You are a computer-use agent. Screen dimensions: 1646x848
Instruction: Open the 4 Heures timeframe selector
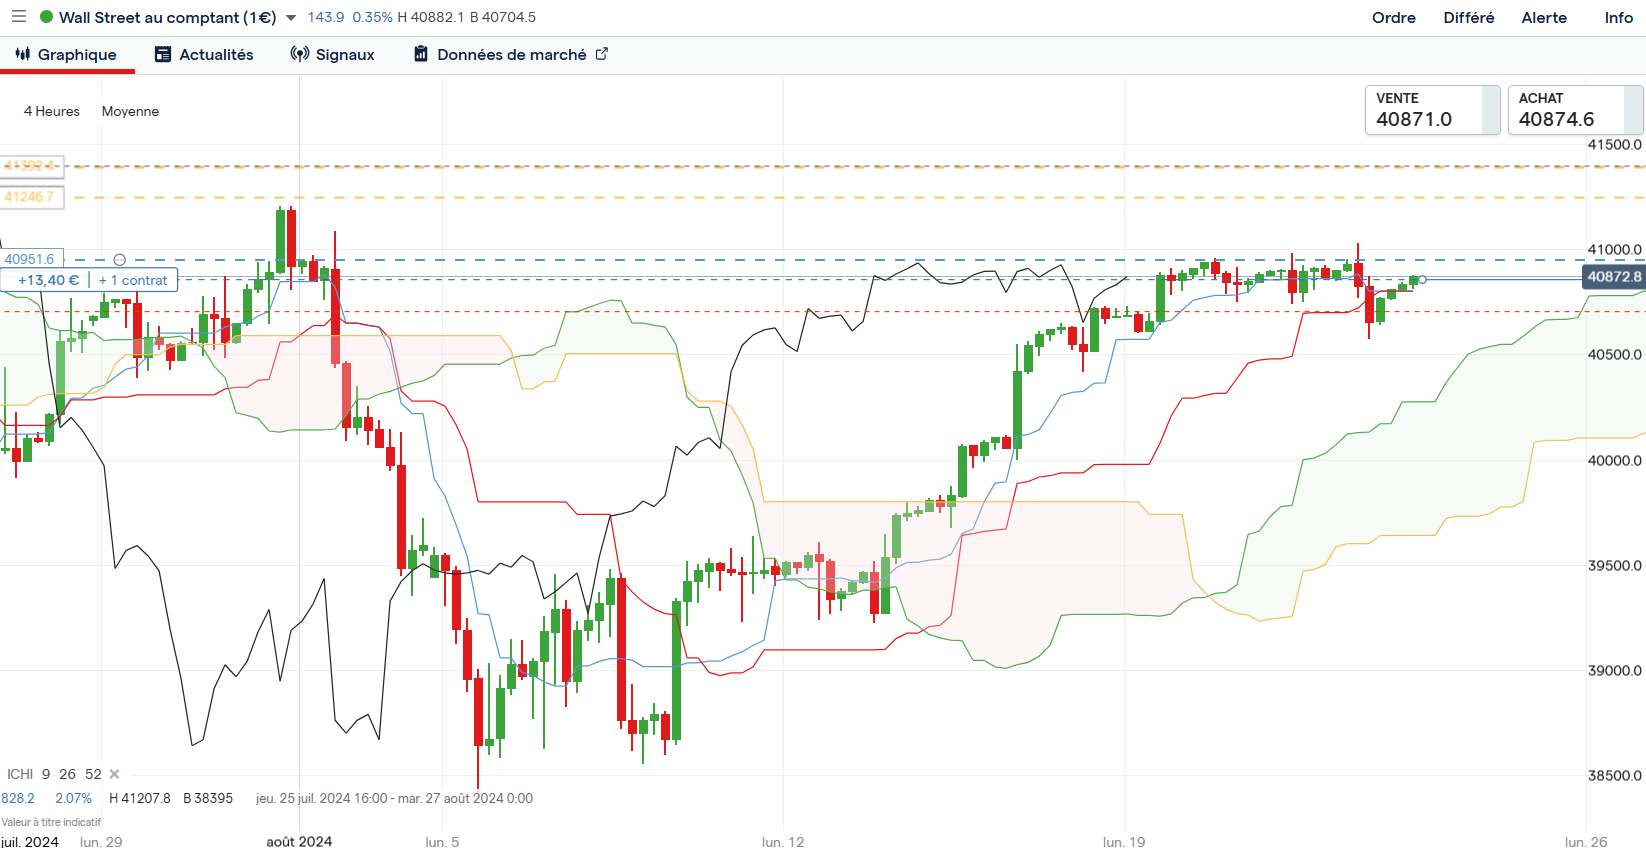pos(52,111)
